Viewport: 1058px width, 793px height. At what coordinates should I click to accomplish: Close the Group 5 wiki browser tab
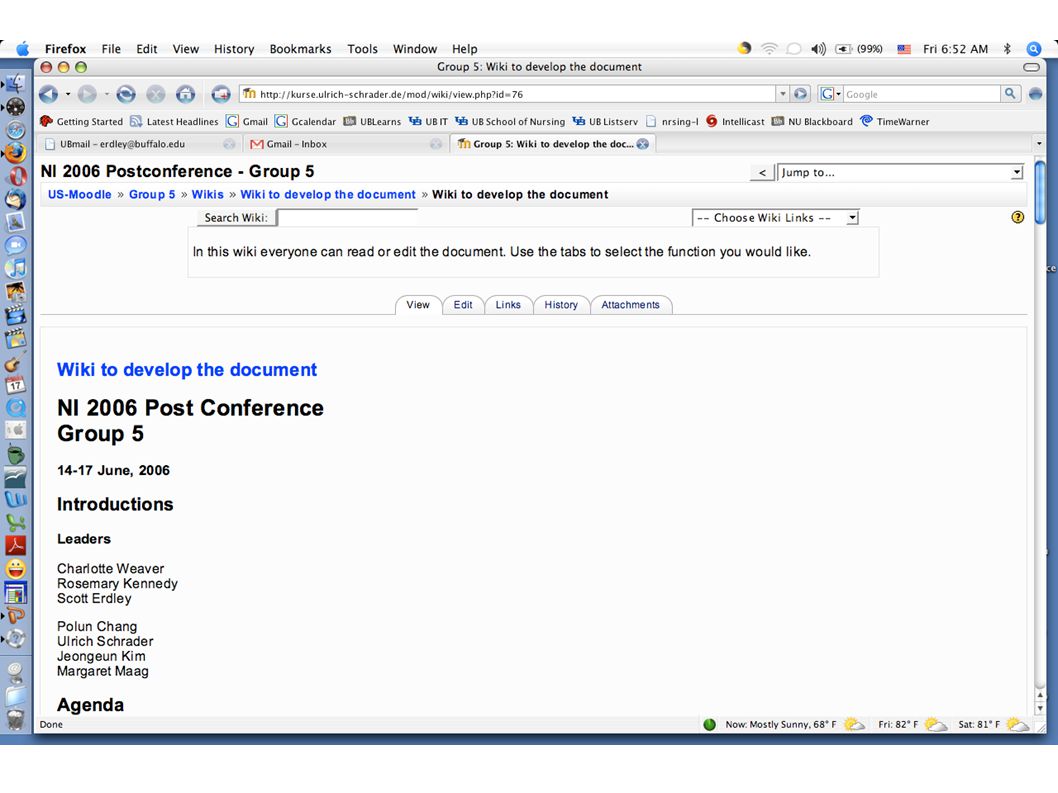[642, 144]
